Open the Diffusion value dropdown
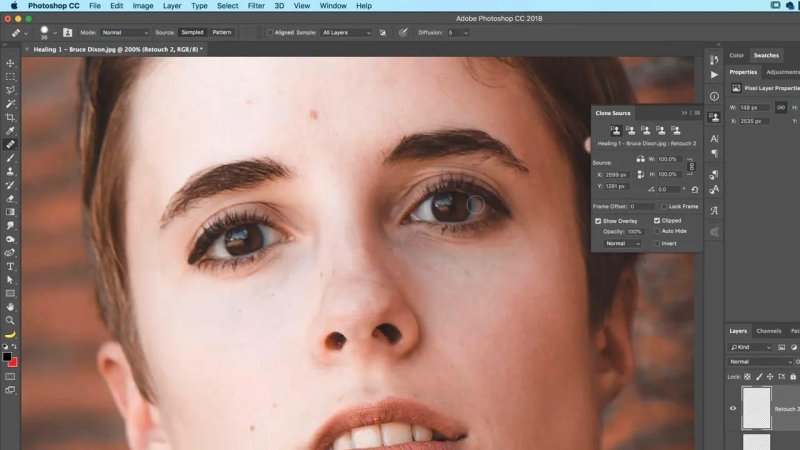The width and height of the screenshot is (800, 450). [x=466, y=33]
